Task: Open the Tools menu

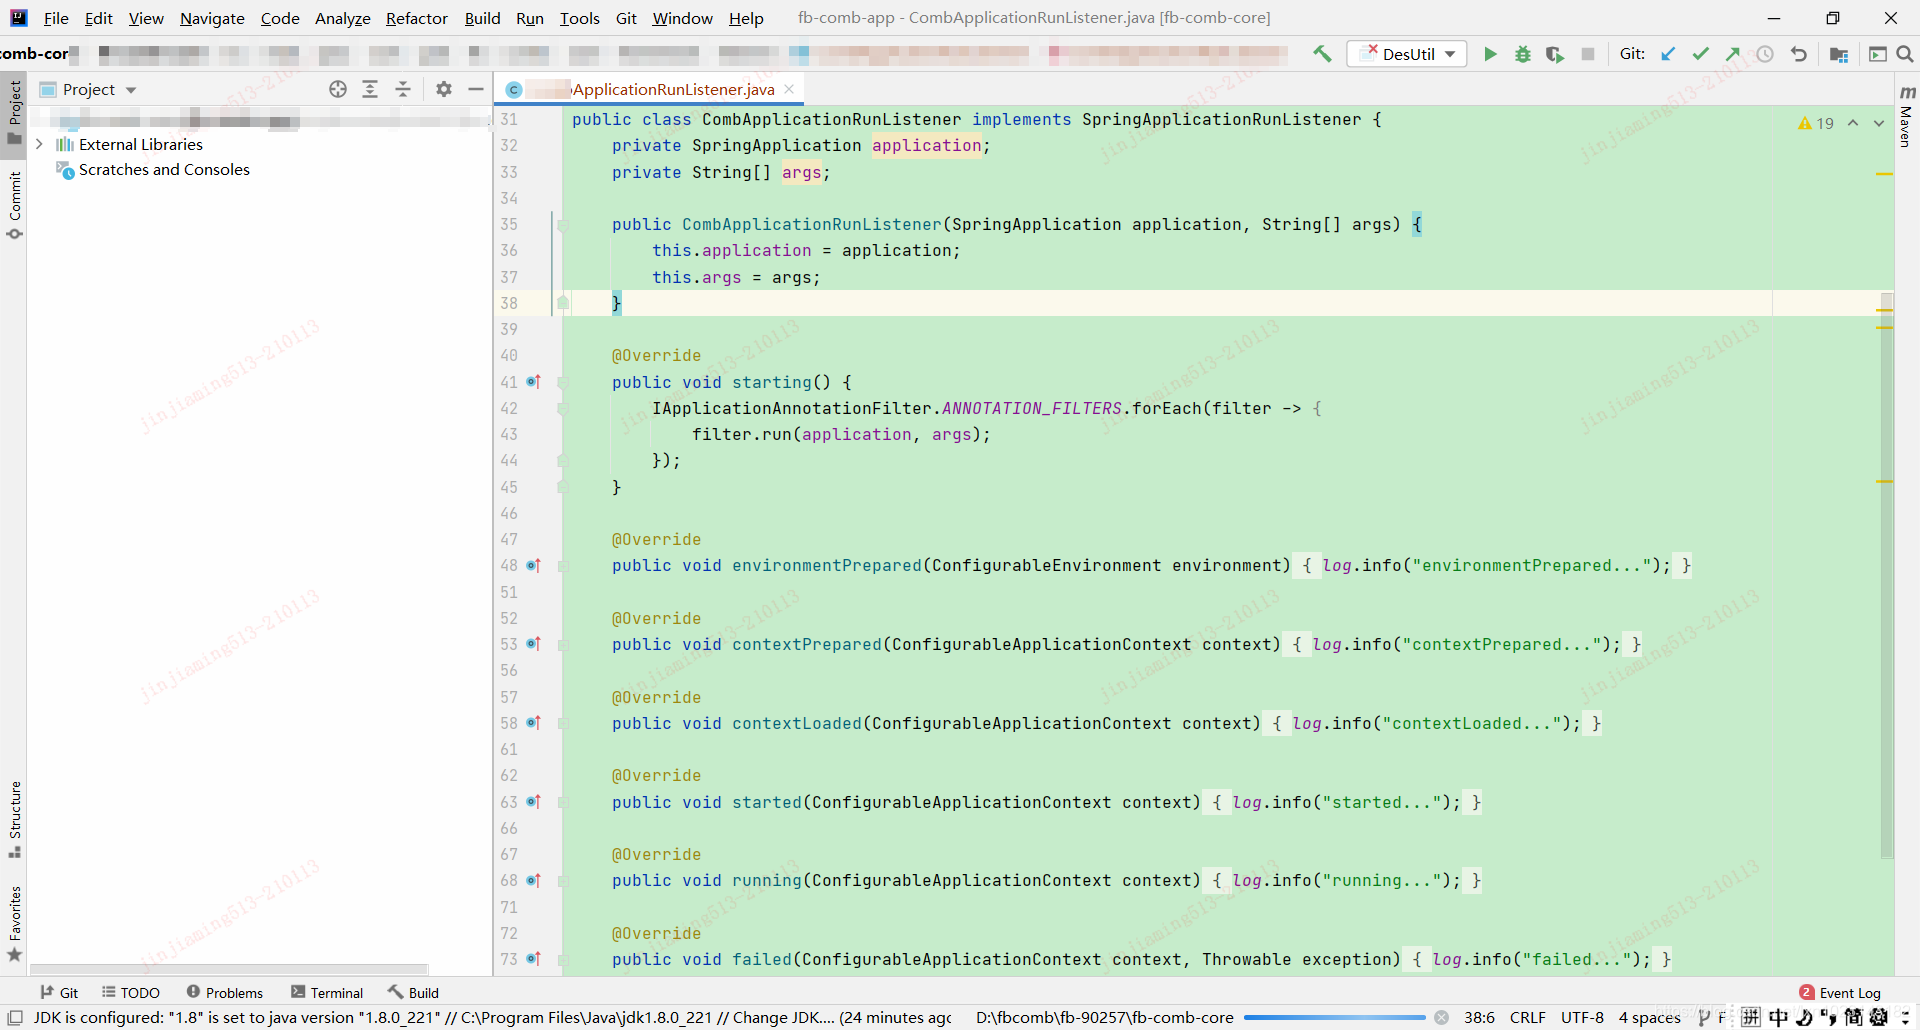Action: click(580, 18)
